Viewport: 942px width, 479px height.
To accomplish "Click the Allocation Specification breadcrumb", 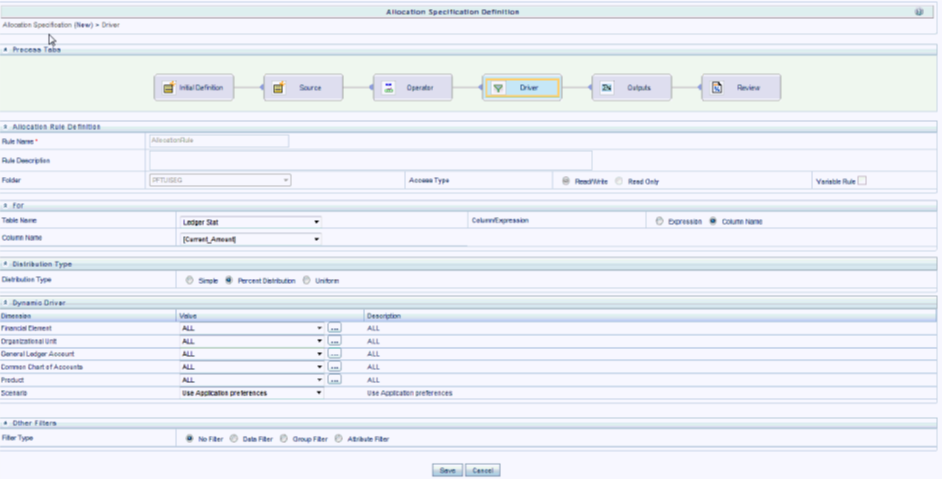I will tap(47, 25).
